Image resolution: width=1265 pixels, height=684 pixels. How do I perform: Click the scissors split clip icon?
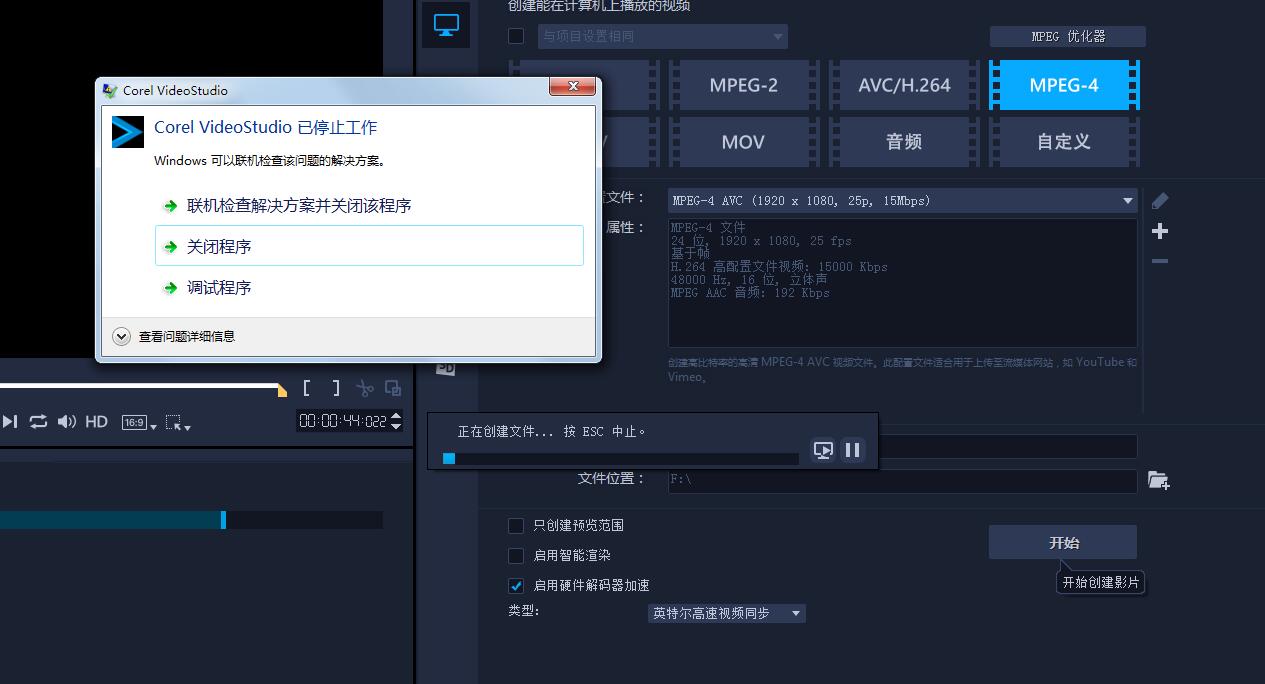coord(365,388)
